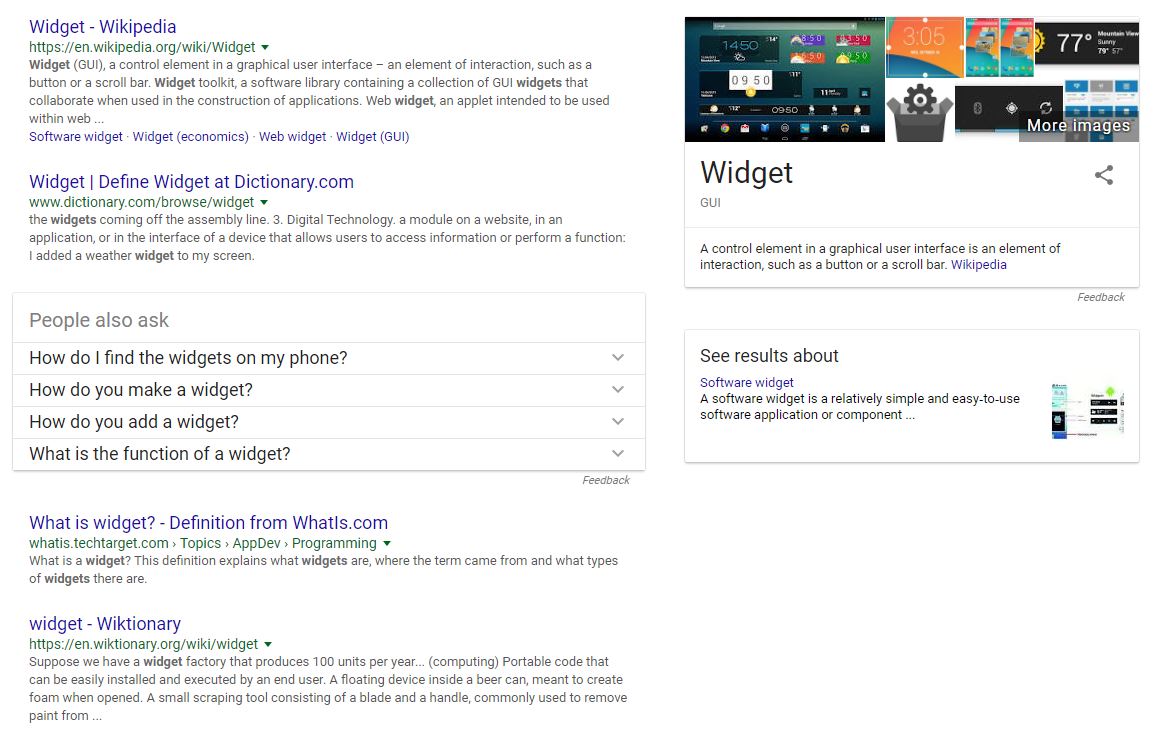Click the share icon in Widget panel
This screenshot has width=1170, height=737.
[1104, 175]
